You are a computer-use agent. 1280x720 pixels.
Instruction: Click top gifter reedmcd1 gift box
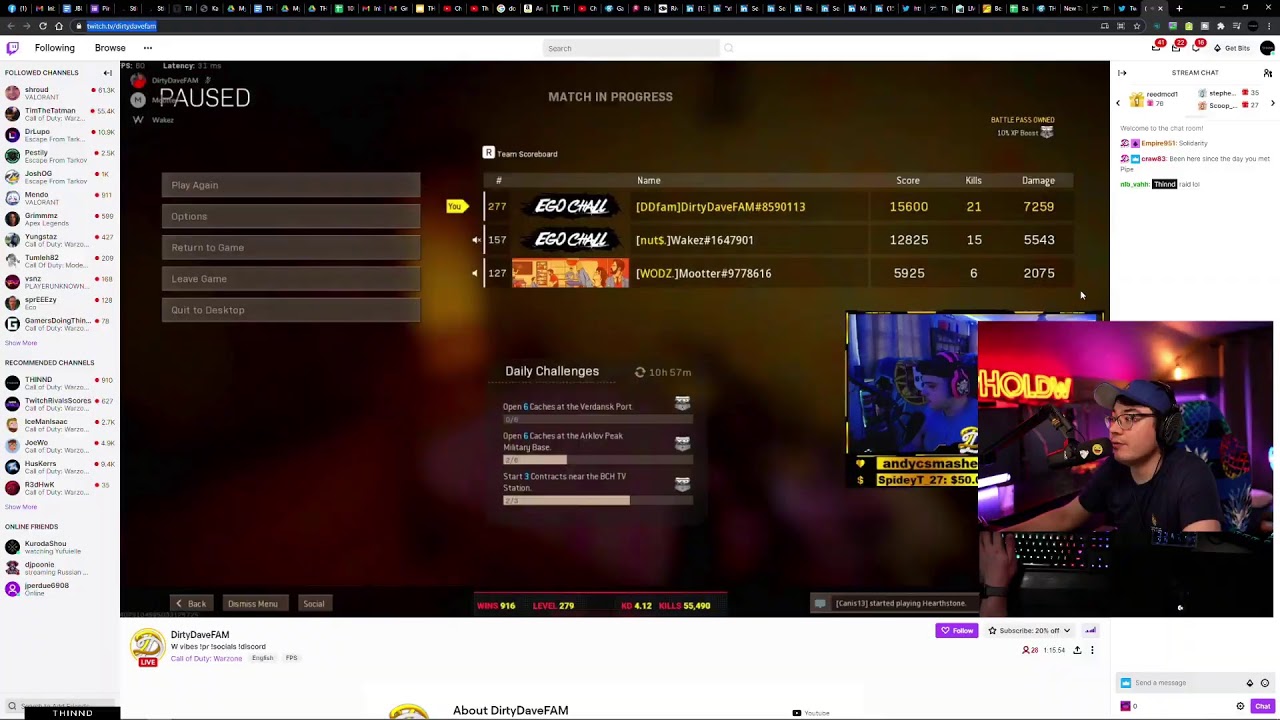point(1137,99)
